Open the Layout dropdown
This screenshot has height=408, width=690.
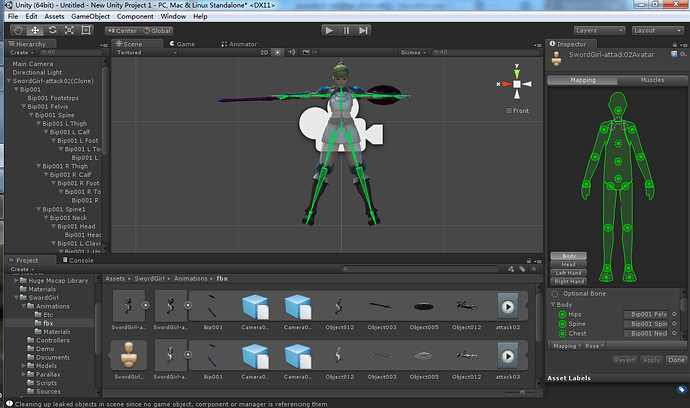655,30
